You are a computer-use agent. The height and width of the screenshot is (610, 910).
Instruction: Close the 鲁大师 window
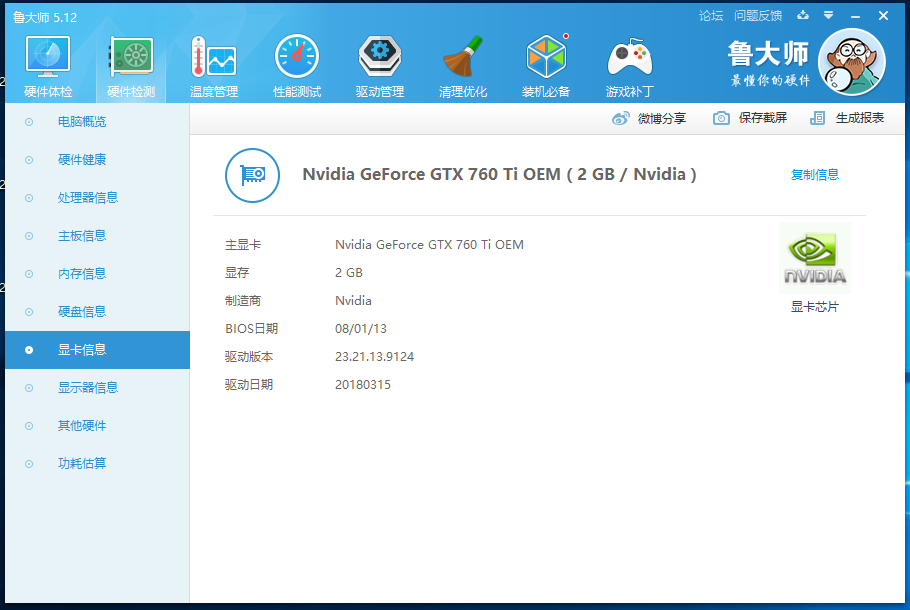coord(883,16)
